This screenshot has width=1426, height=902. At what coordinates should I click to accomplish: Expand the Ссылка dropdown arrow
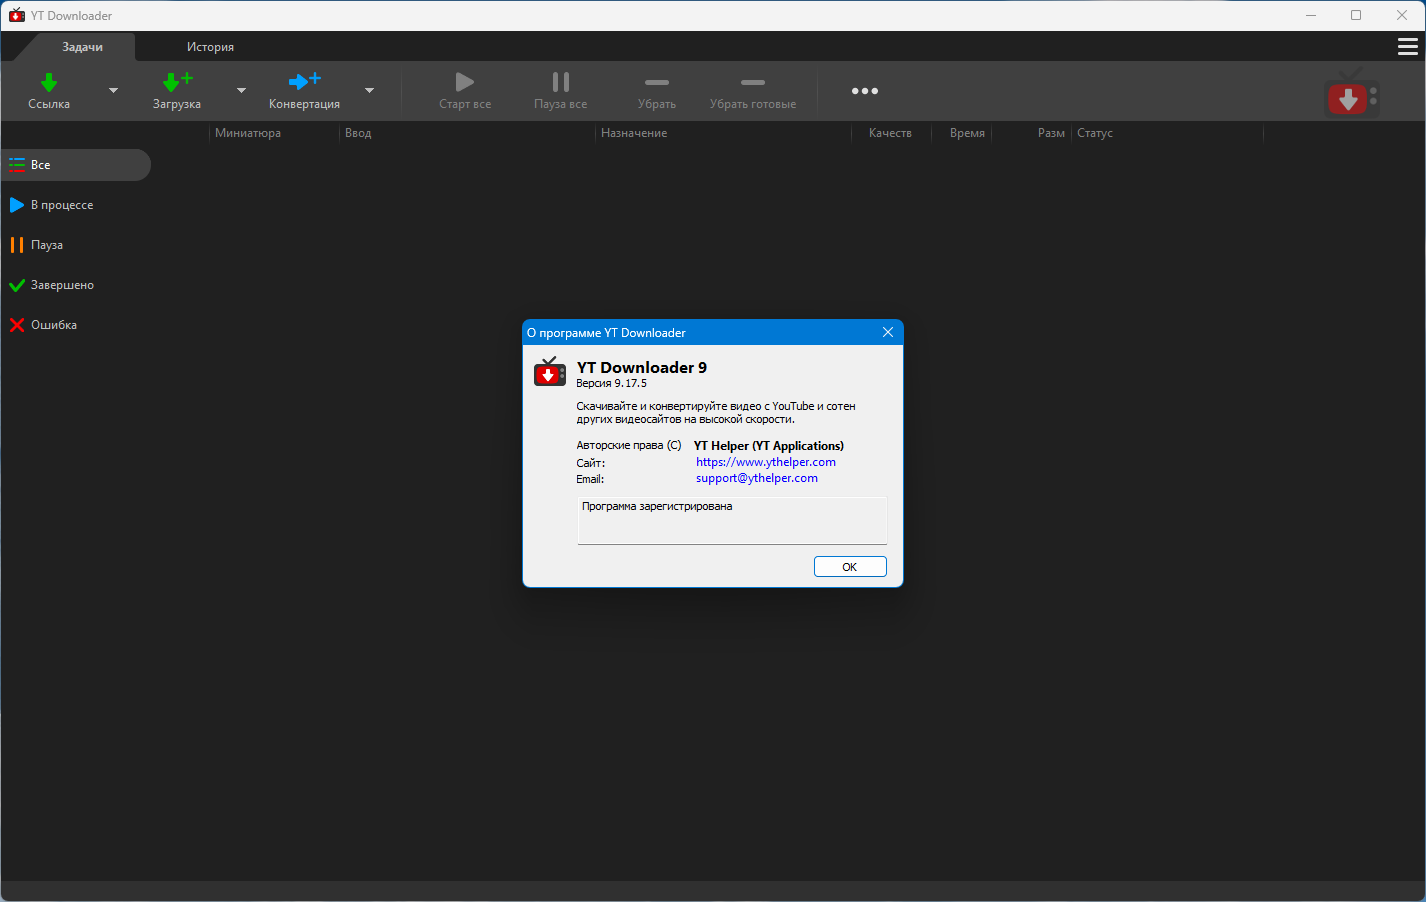click(113, 91)
